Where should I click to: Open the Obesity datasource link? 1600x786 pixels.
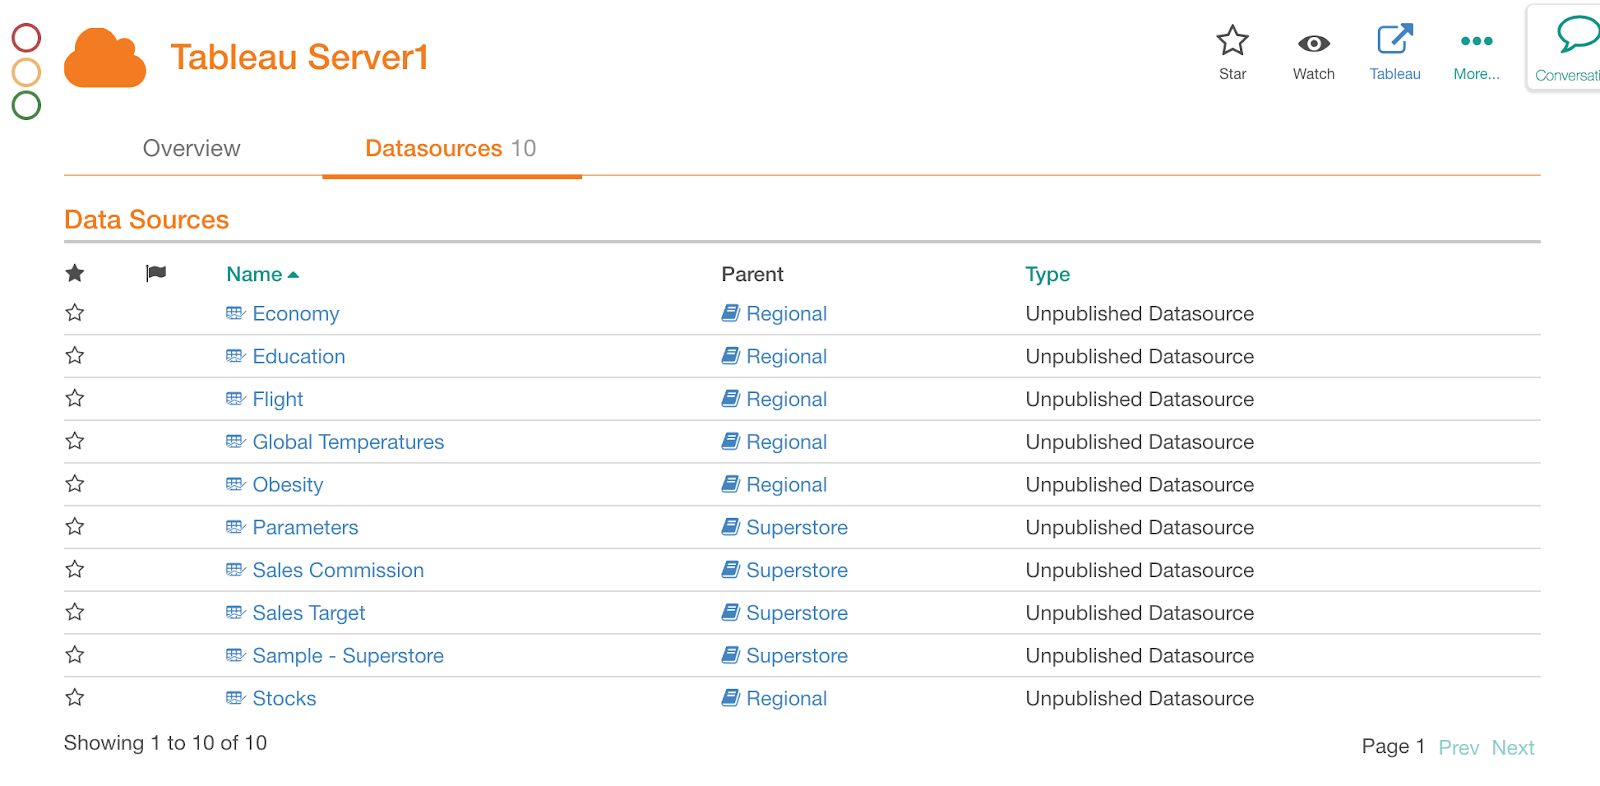coord(288,485)
